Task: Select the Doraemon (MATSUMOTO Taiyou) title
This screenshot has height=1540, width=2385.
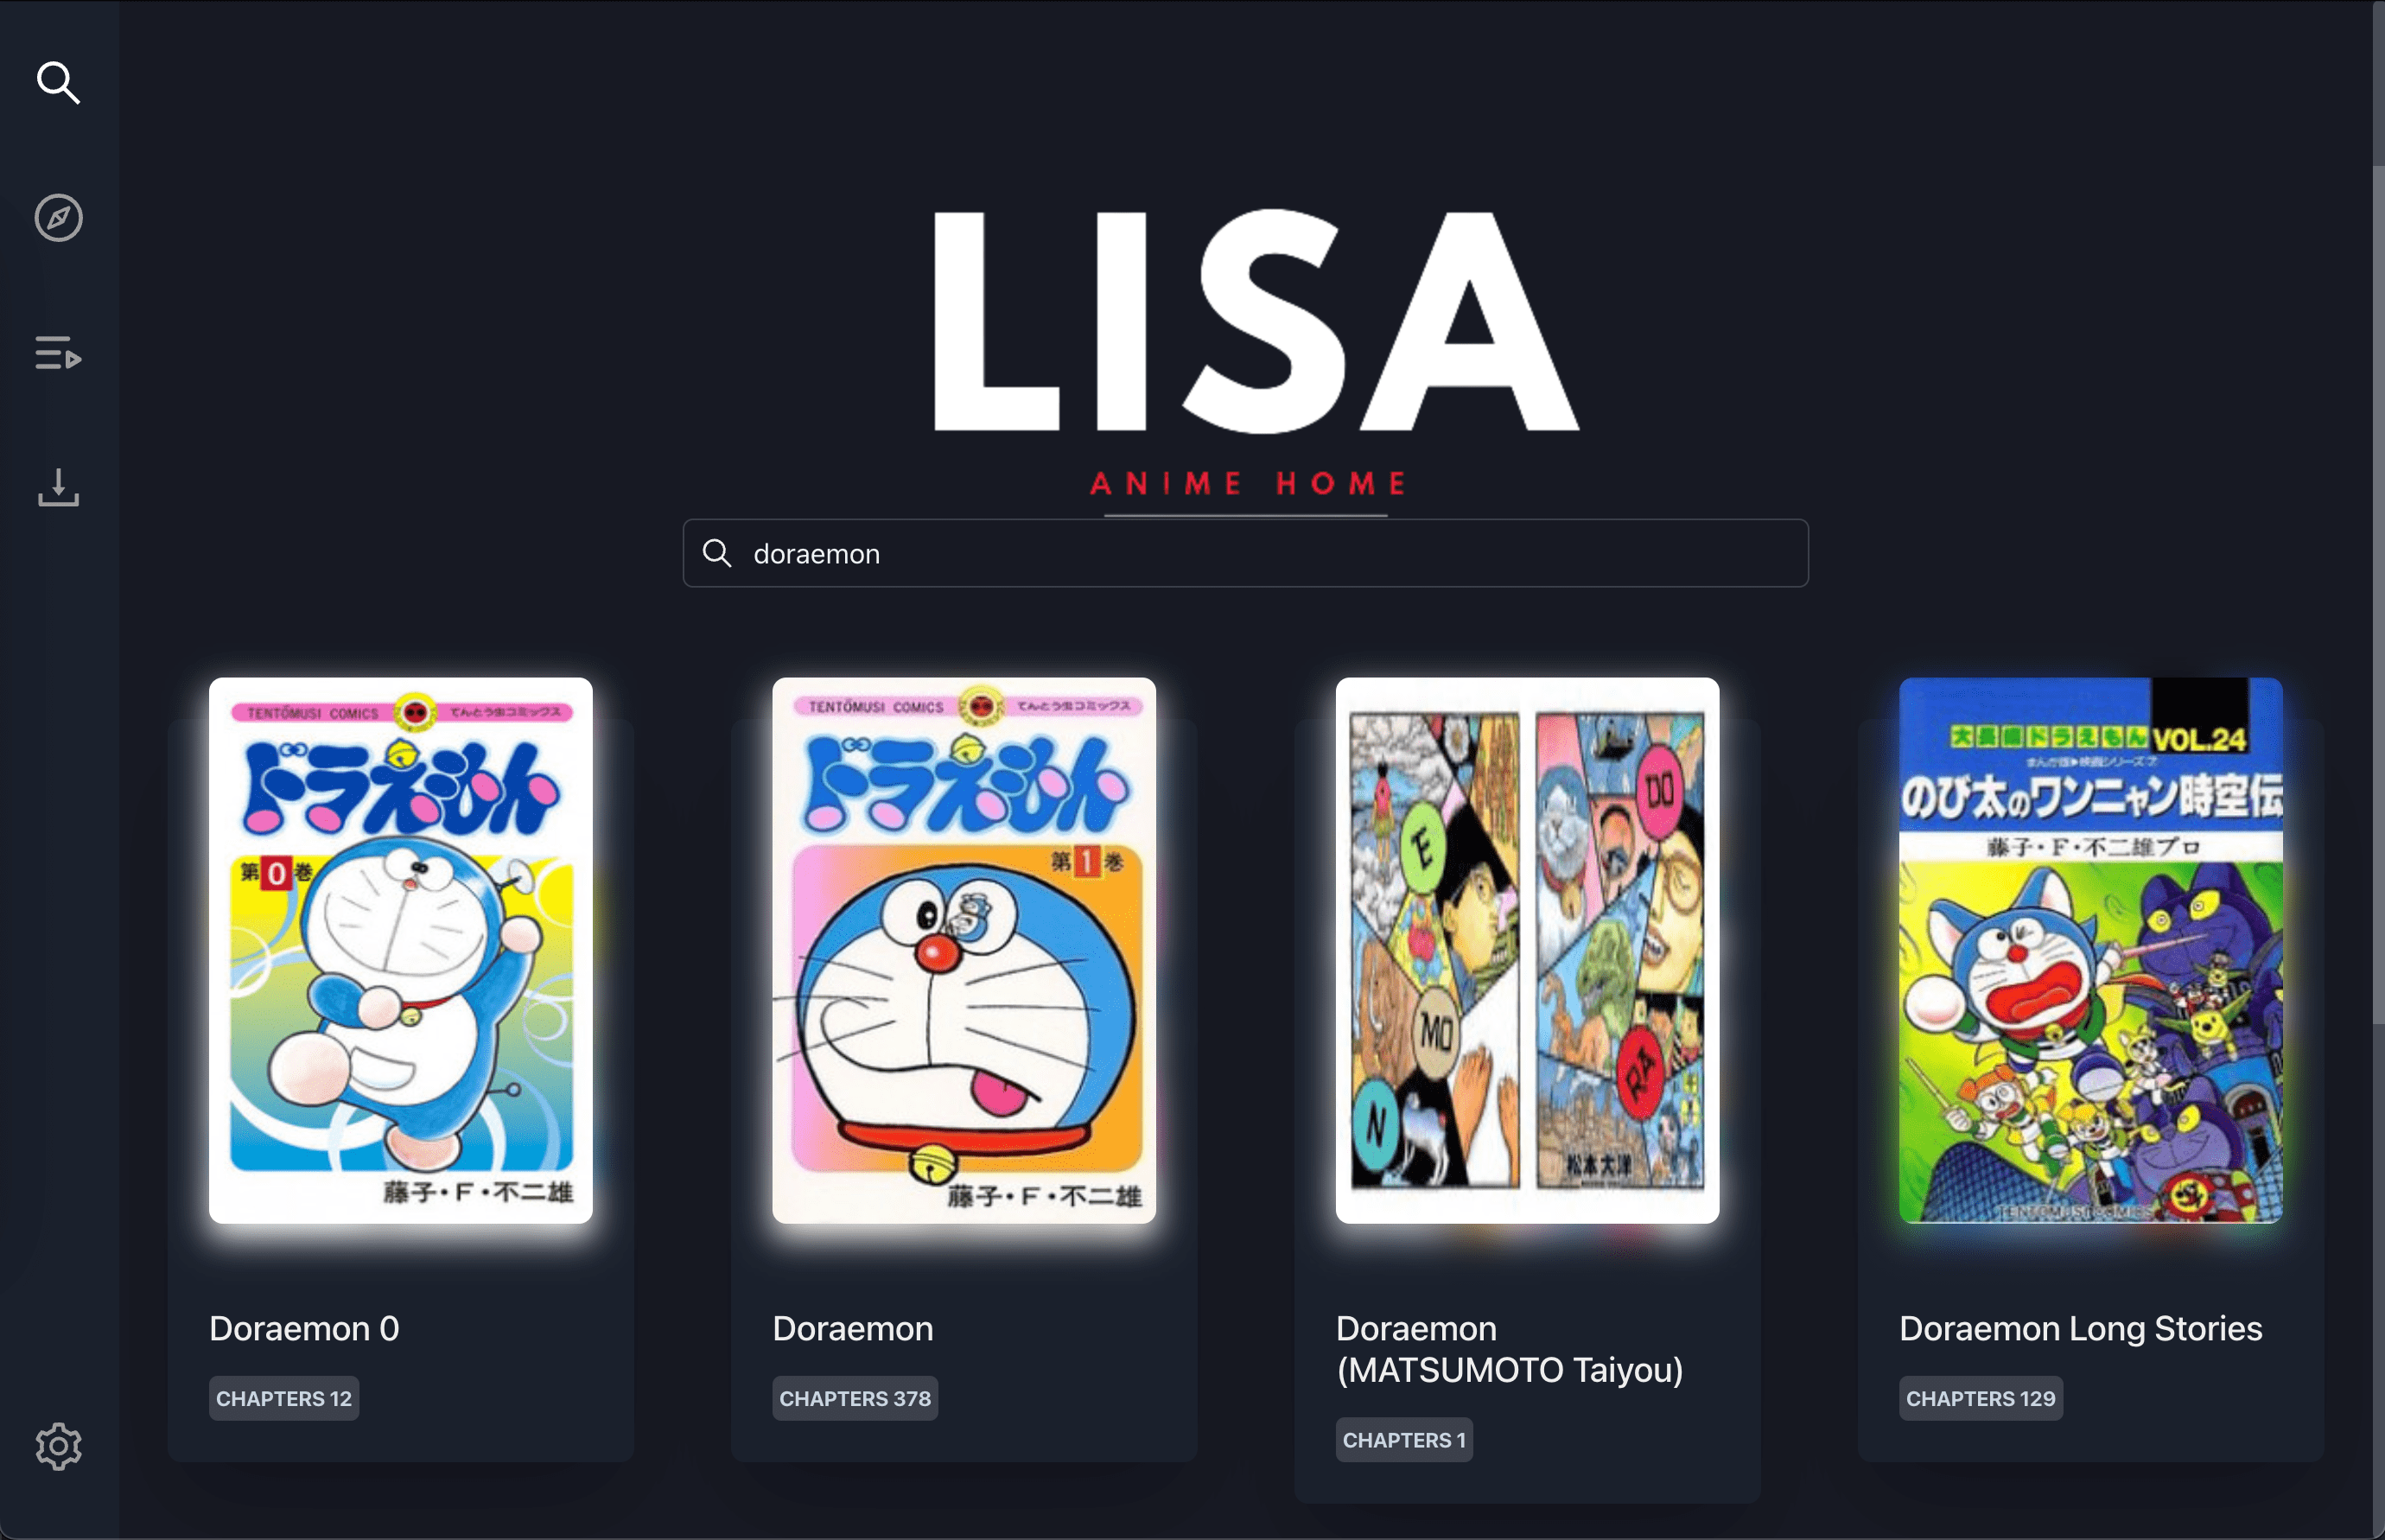Action: [1509, 1349]
